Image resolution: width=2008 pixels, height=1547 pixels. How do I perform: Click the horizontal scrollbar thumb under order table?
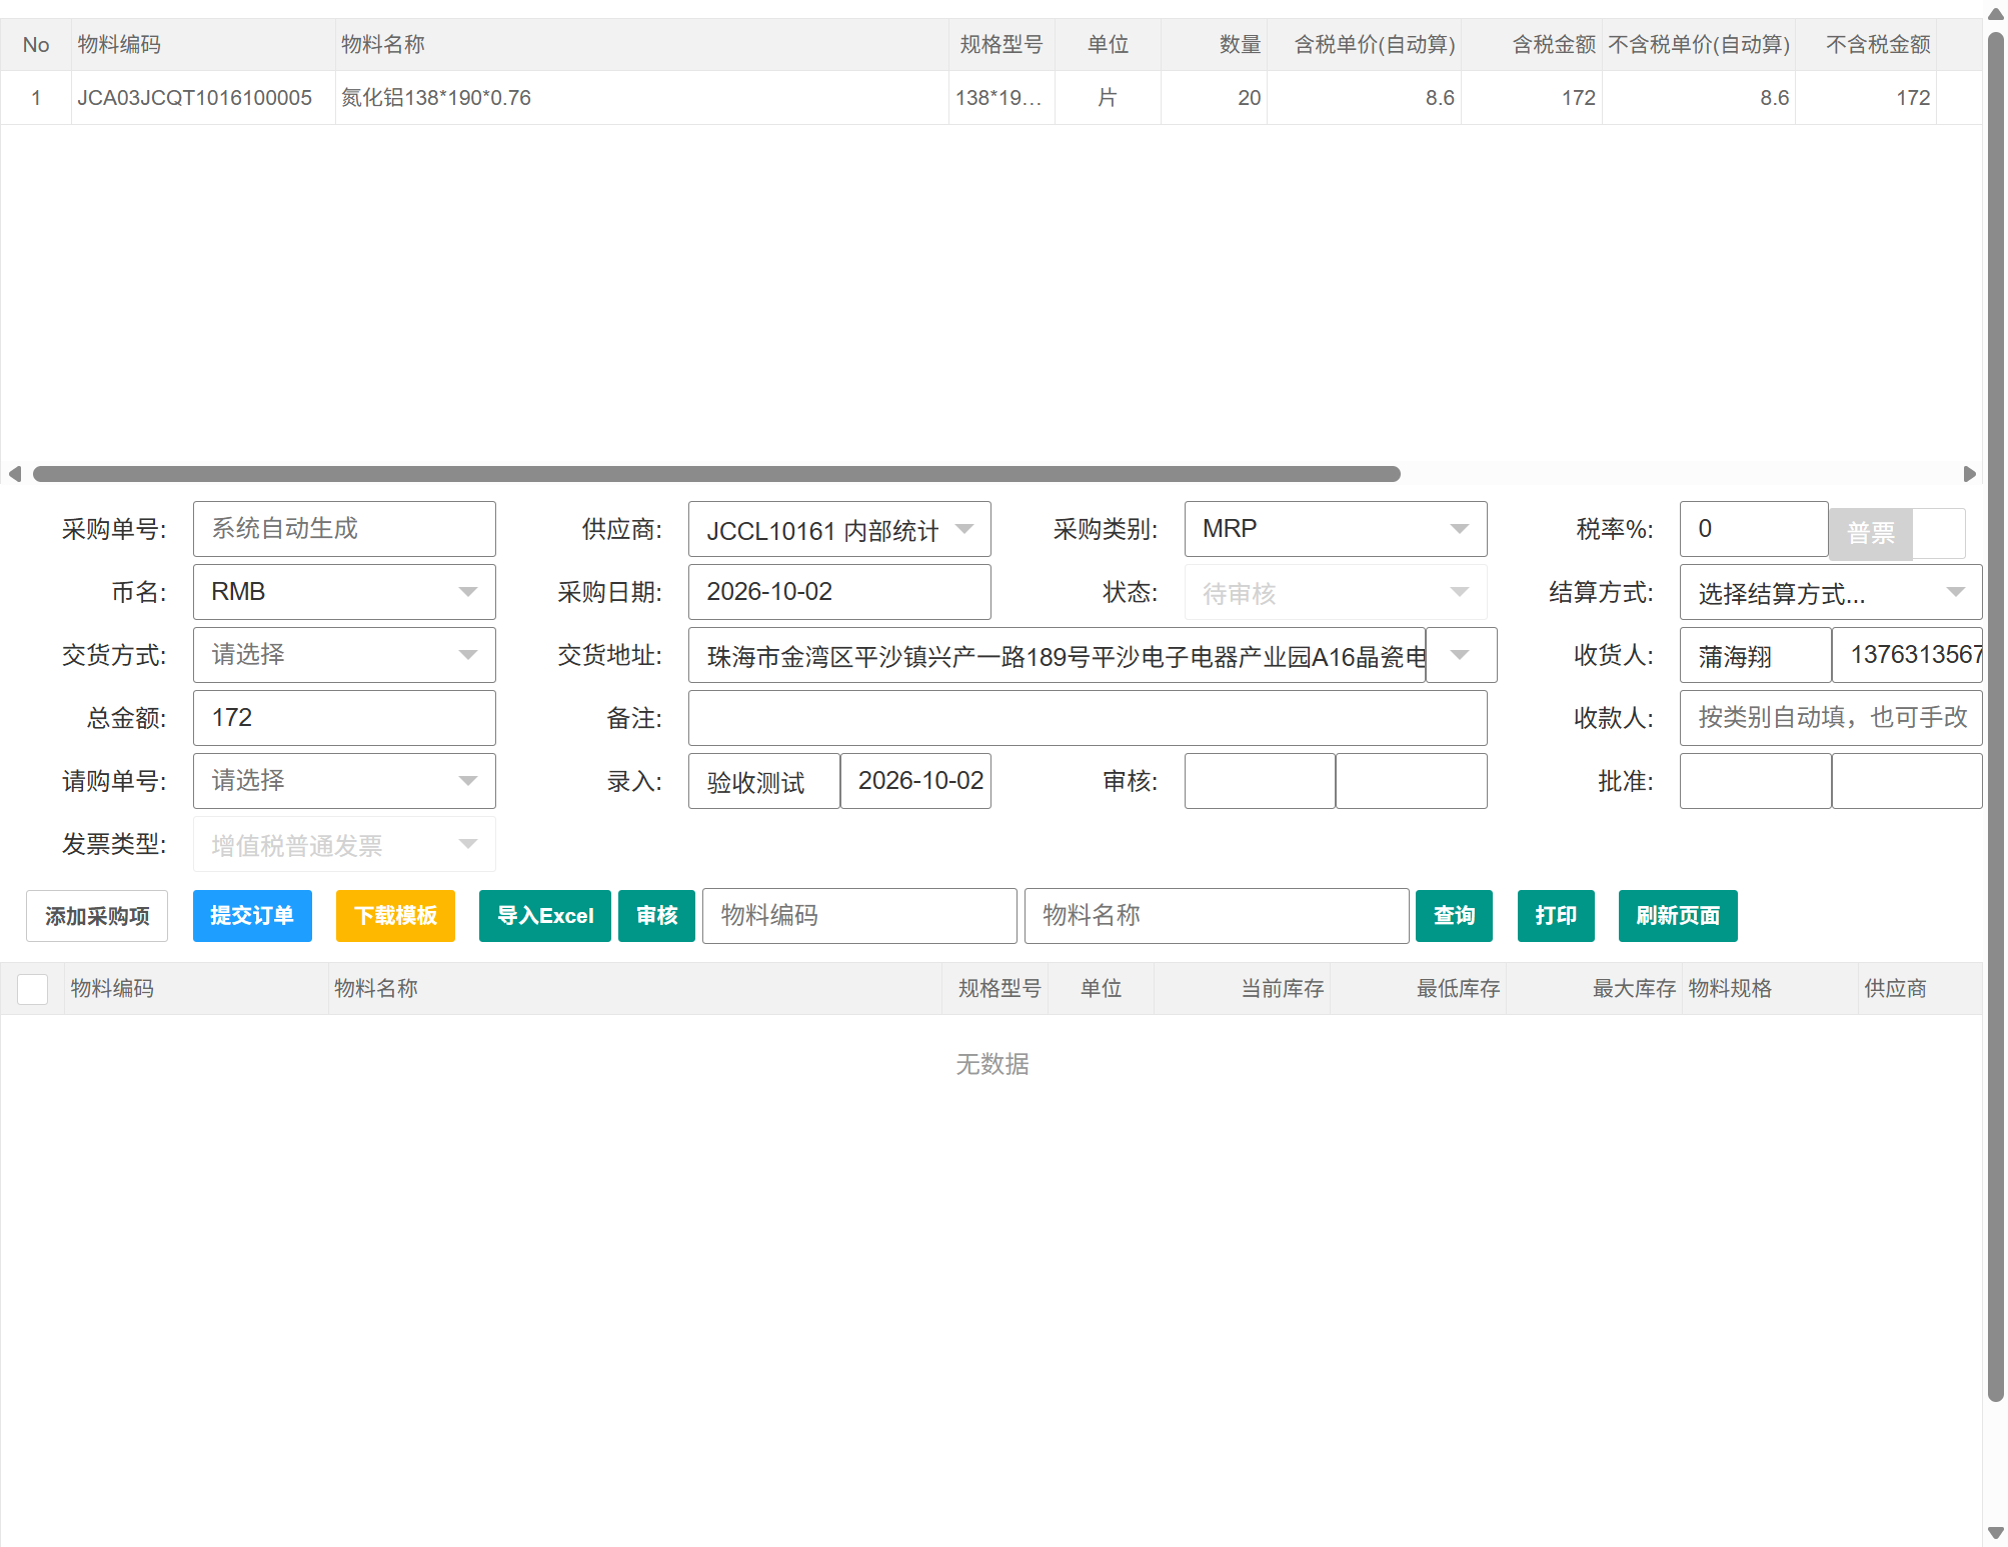tap(716, 474)
